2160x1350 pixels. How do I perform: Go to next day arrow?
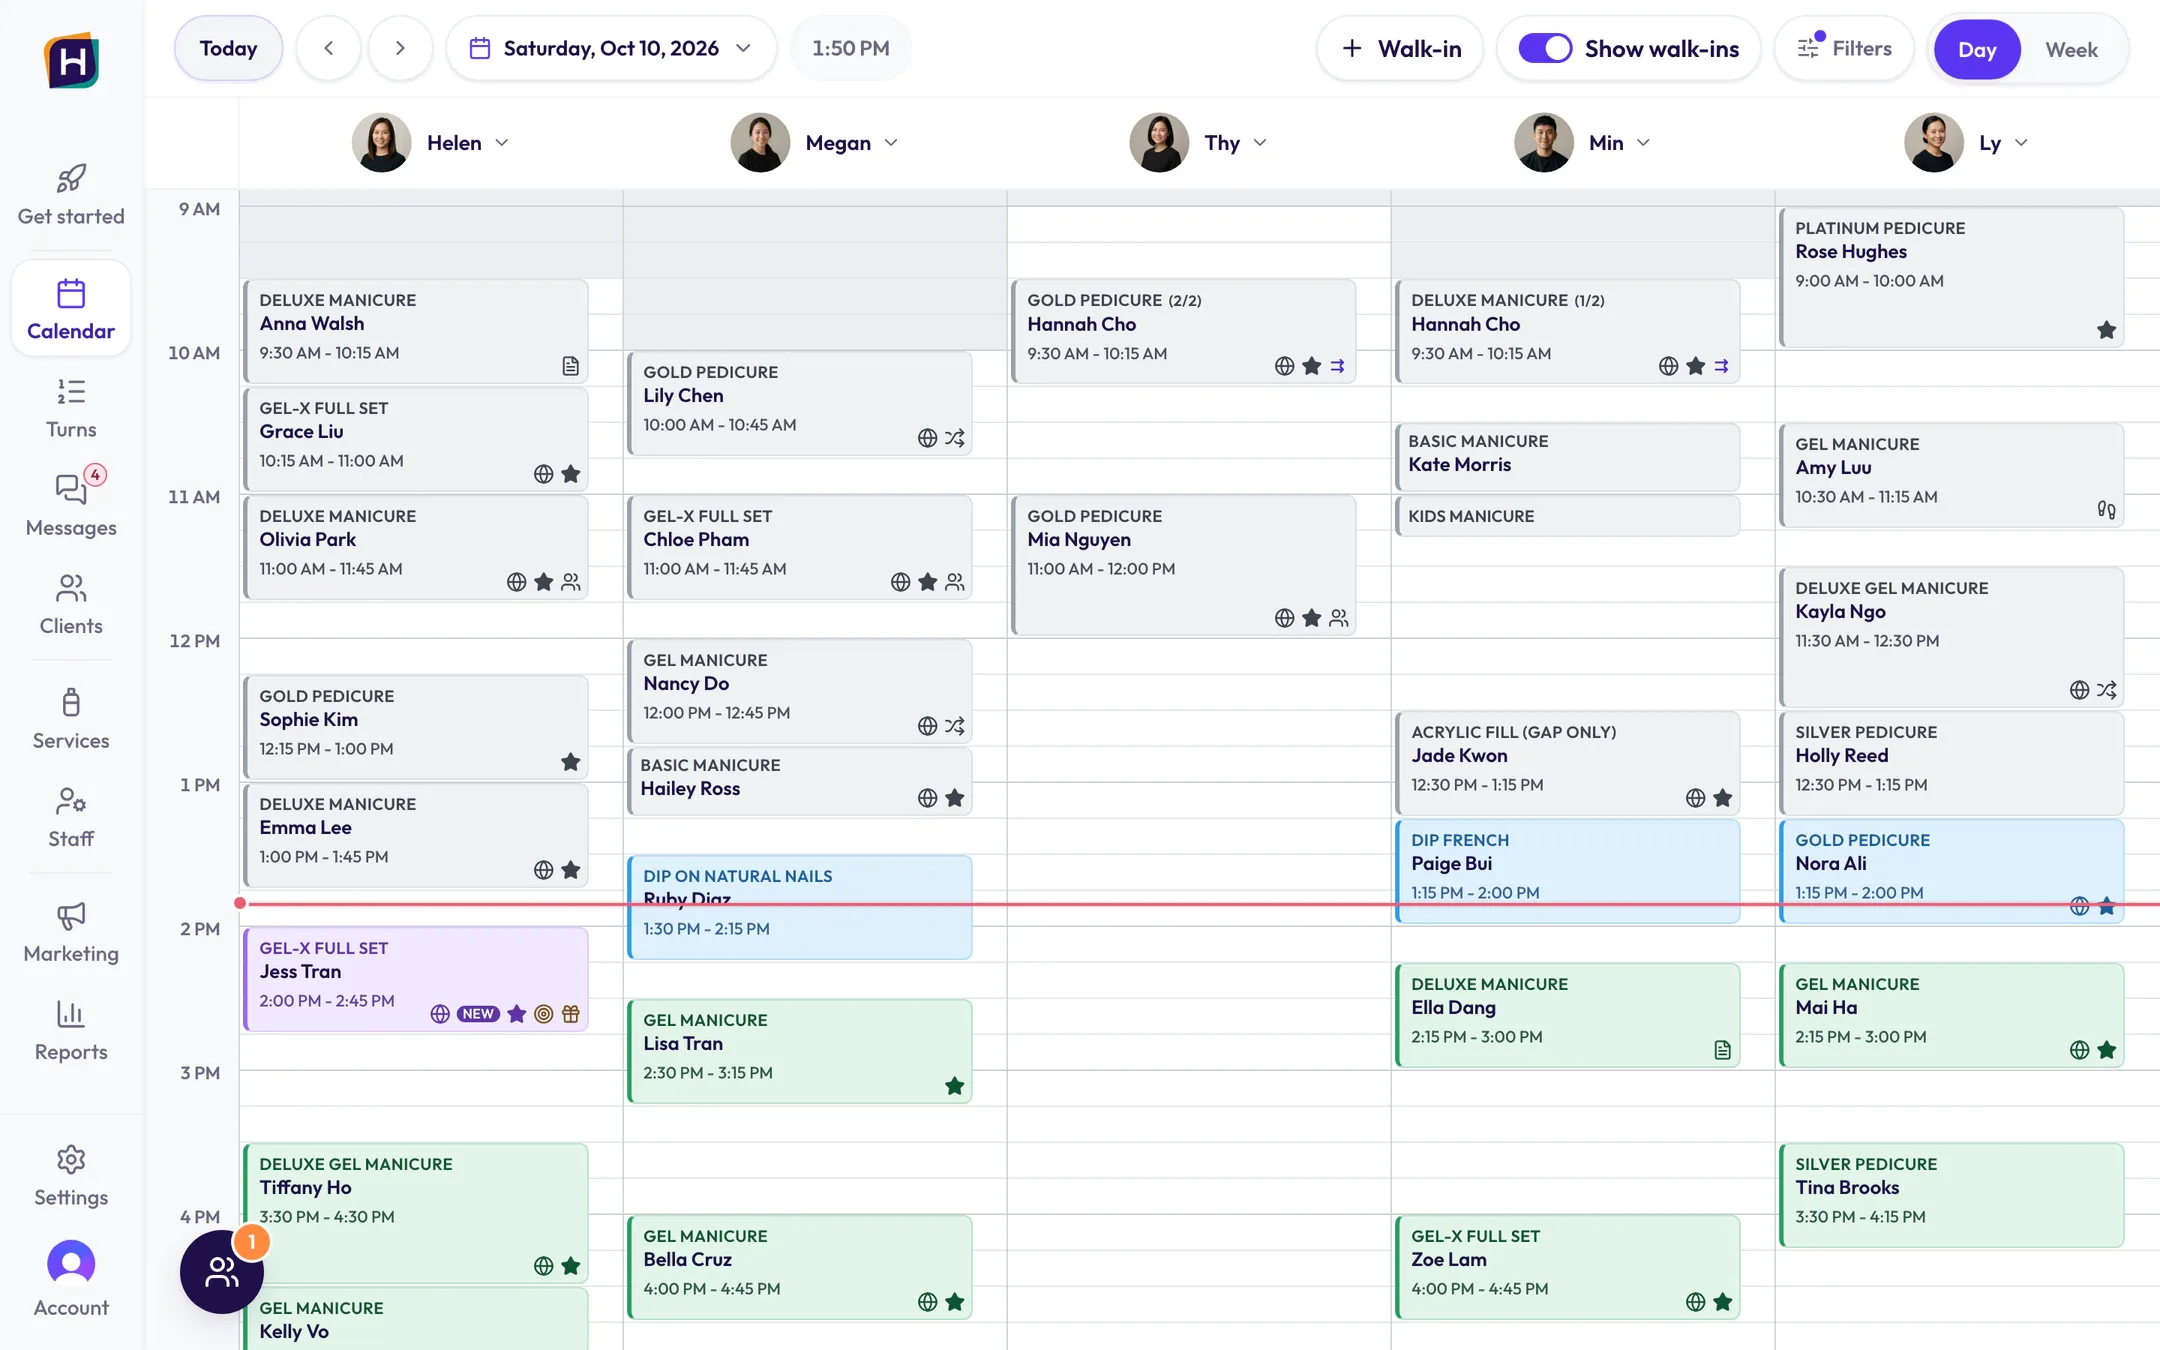point(400,48)
